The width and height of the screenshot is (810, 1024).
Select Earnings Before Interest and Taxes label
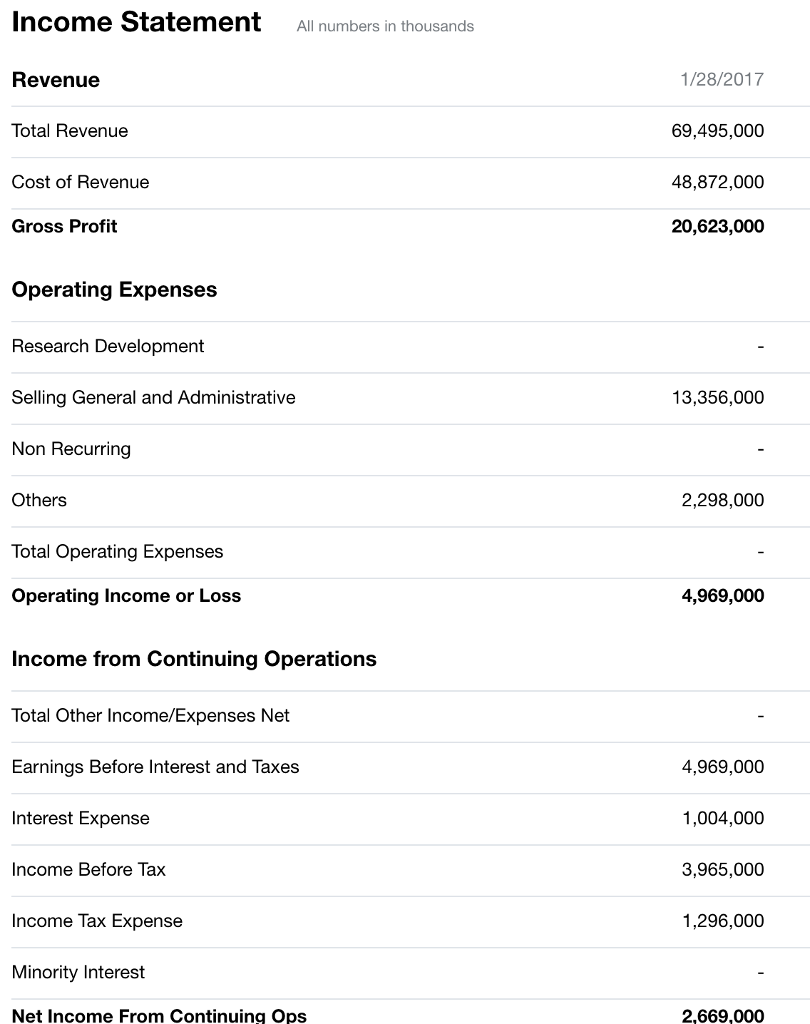(155, 767)
